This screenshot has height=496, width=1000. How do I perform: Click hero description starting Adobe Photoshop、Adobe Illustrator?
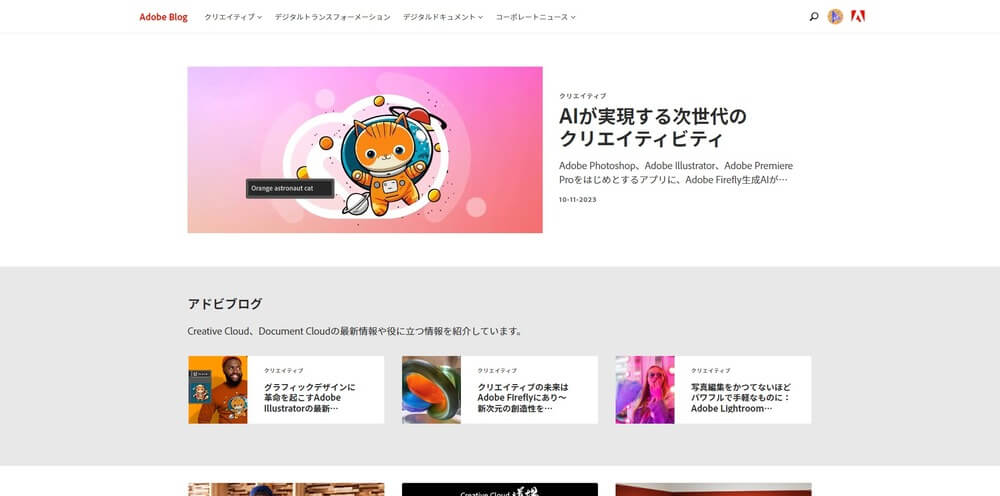pyautogui.click(x=676, y=173)
